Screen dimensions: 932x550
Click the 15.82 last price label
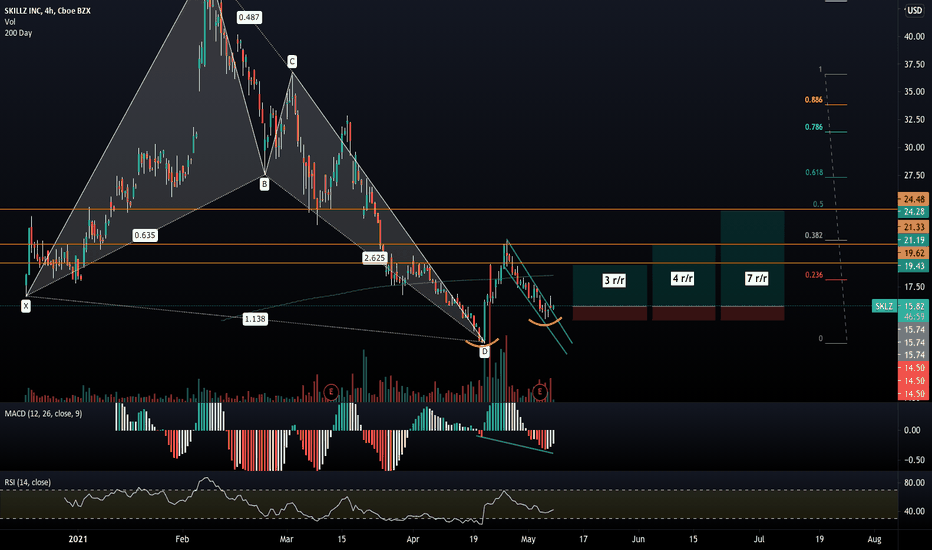[x=914, y=306]
